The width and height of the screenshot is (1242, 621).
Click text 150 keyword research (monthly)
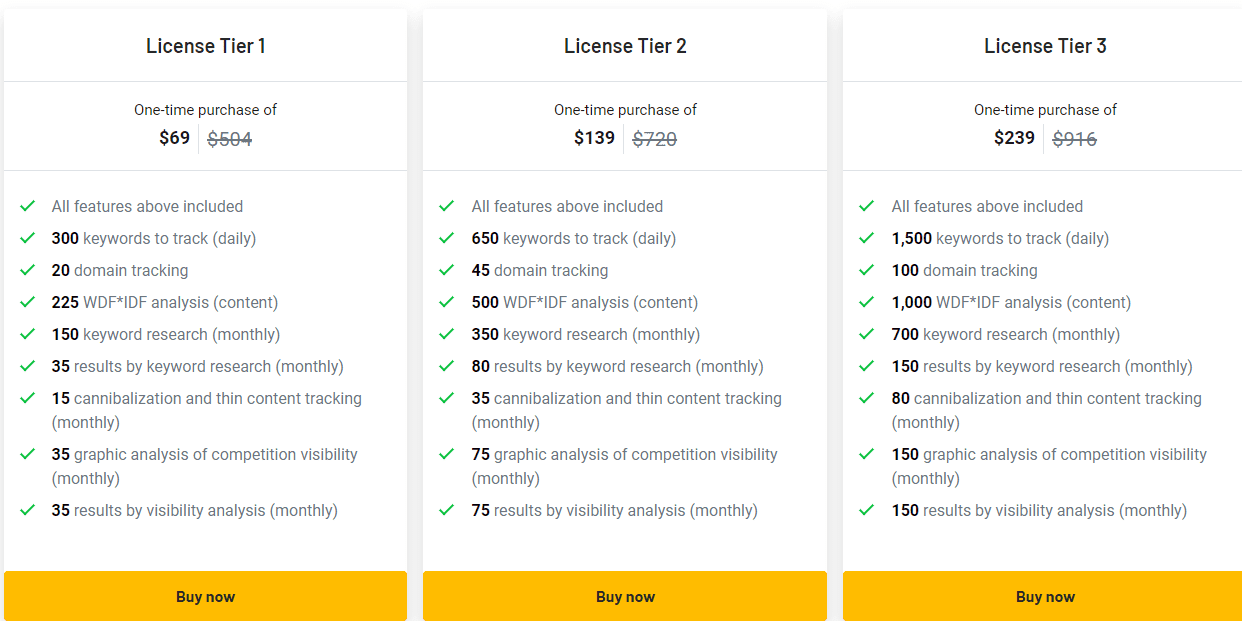click(166, 334)
